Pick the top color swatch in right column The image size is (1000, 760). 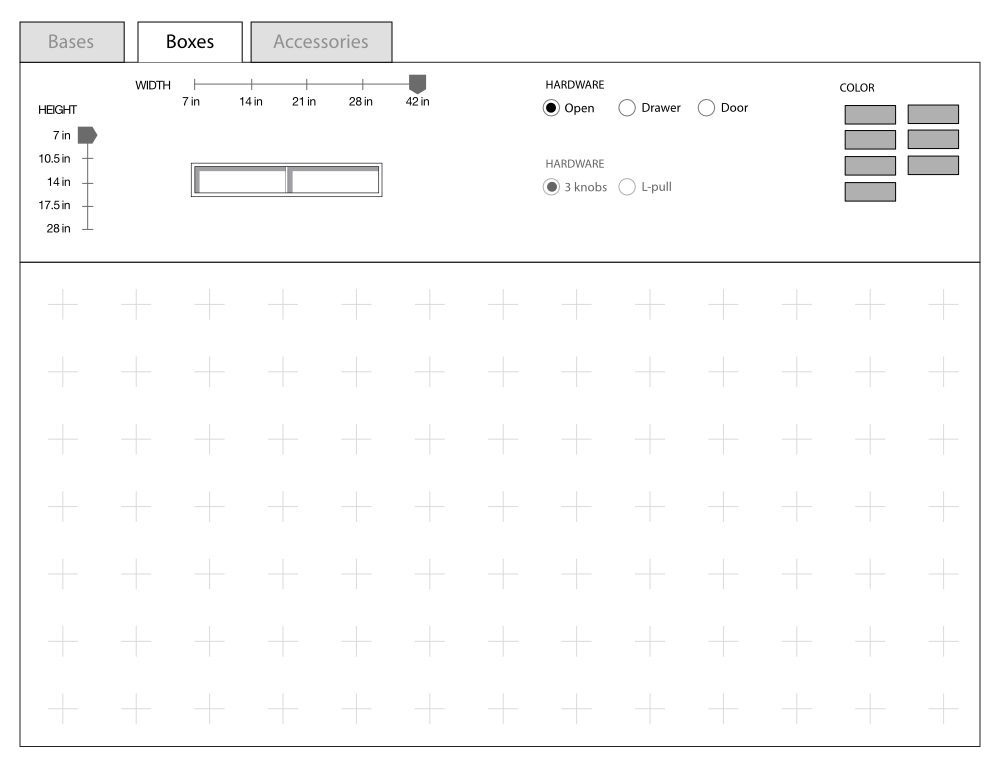(x=933, y=114)
